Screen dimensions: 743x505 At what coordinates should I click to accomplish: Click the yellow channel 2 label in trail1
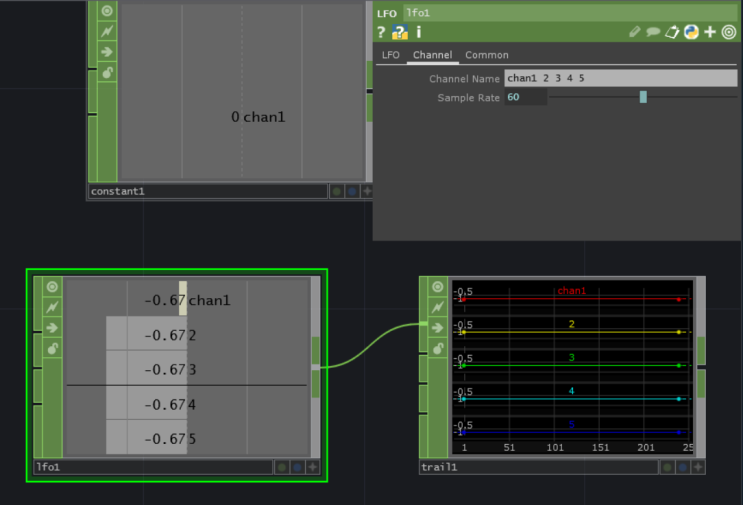click(571, 324)
